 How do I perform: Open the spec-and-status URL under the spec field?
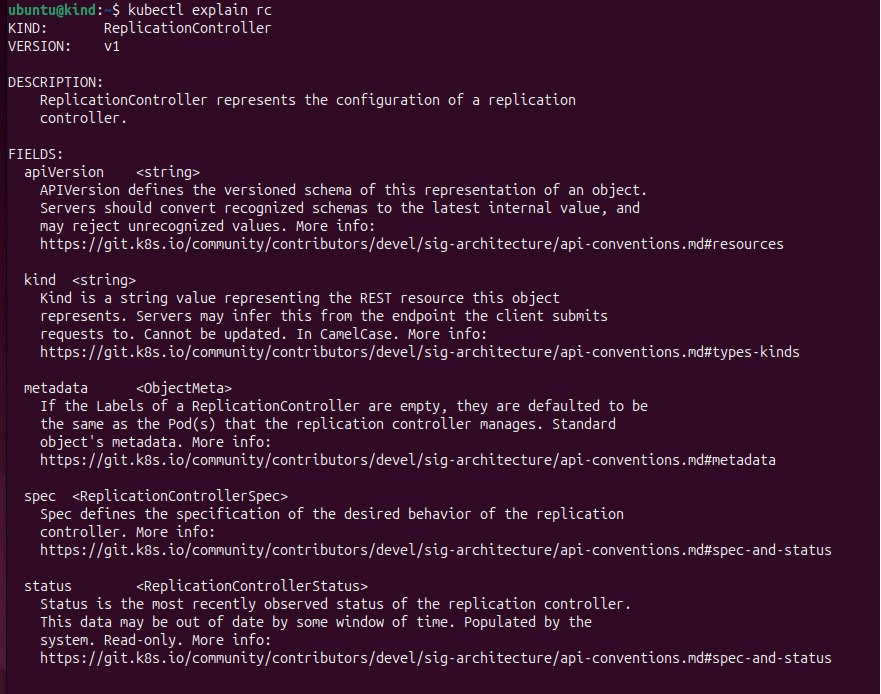pos(435,550)
